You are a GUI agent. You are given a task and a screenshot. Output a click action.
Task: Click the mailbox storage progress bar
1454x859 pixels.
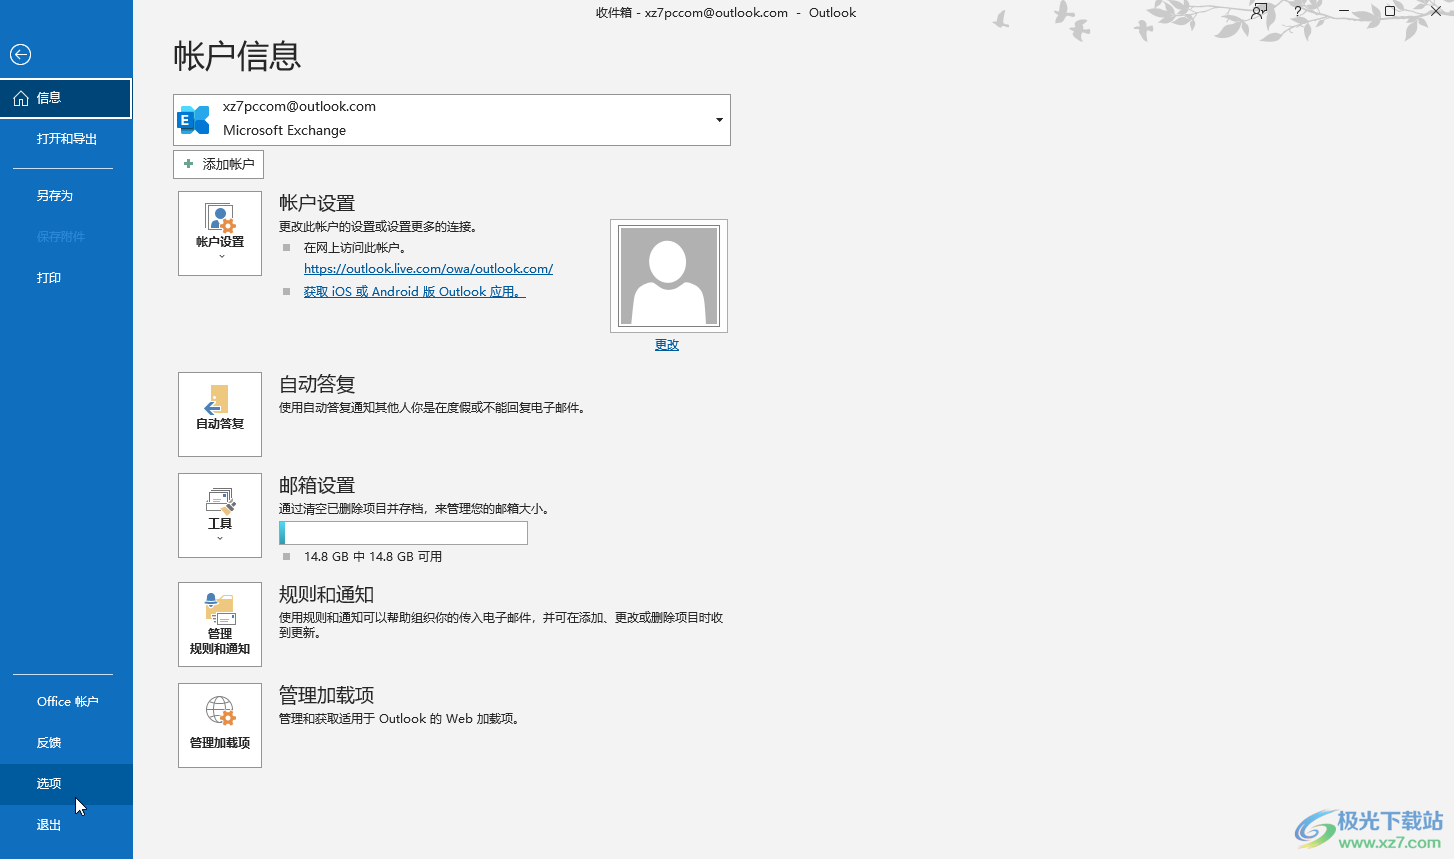403,533
